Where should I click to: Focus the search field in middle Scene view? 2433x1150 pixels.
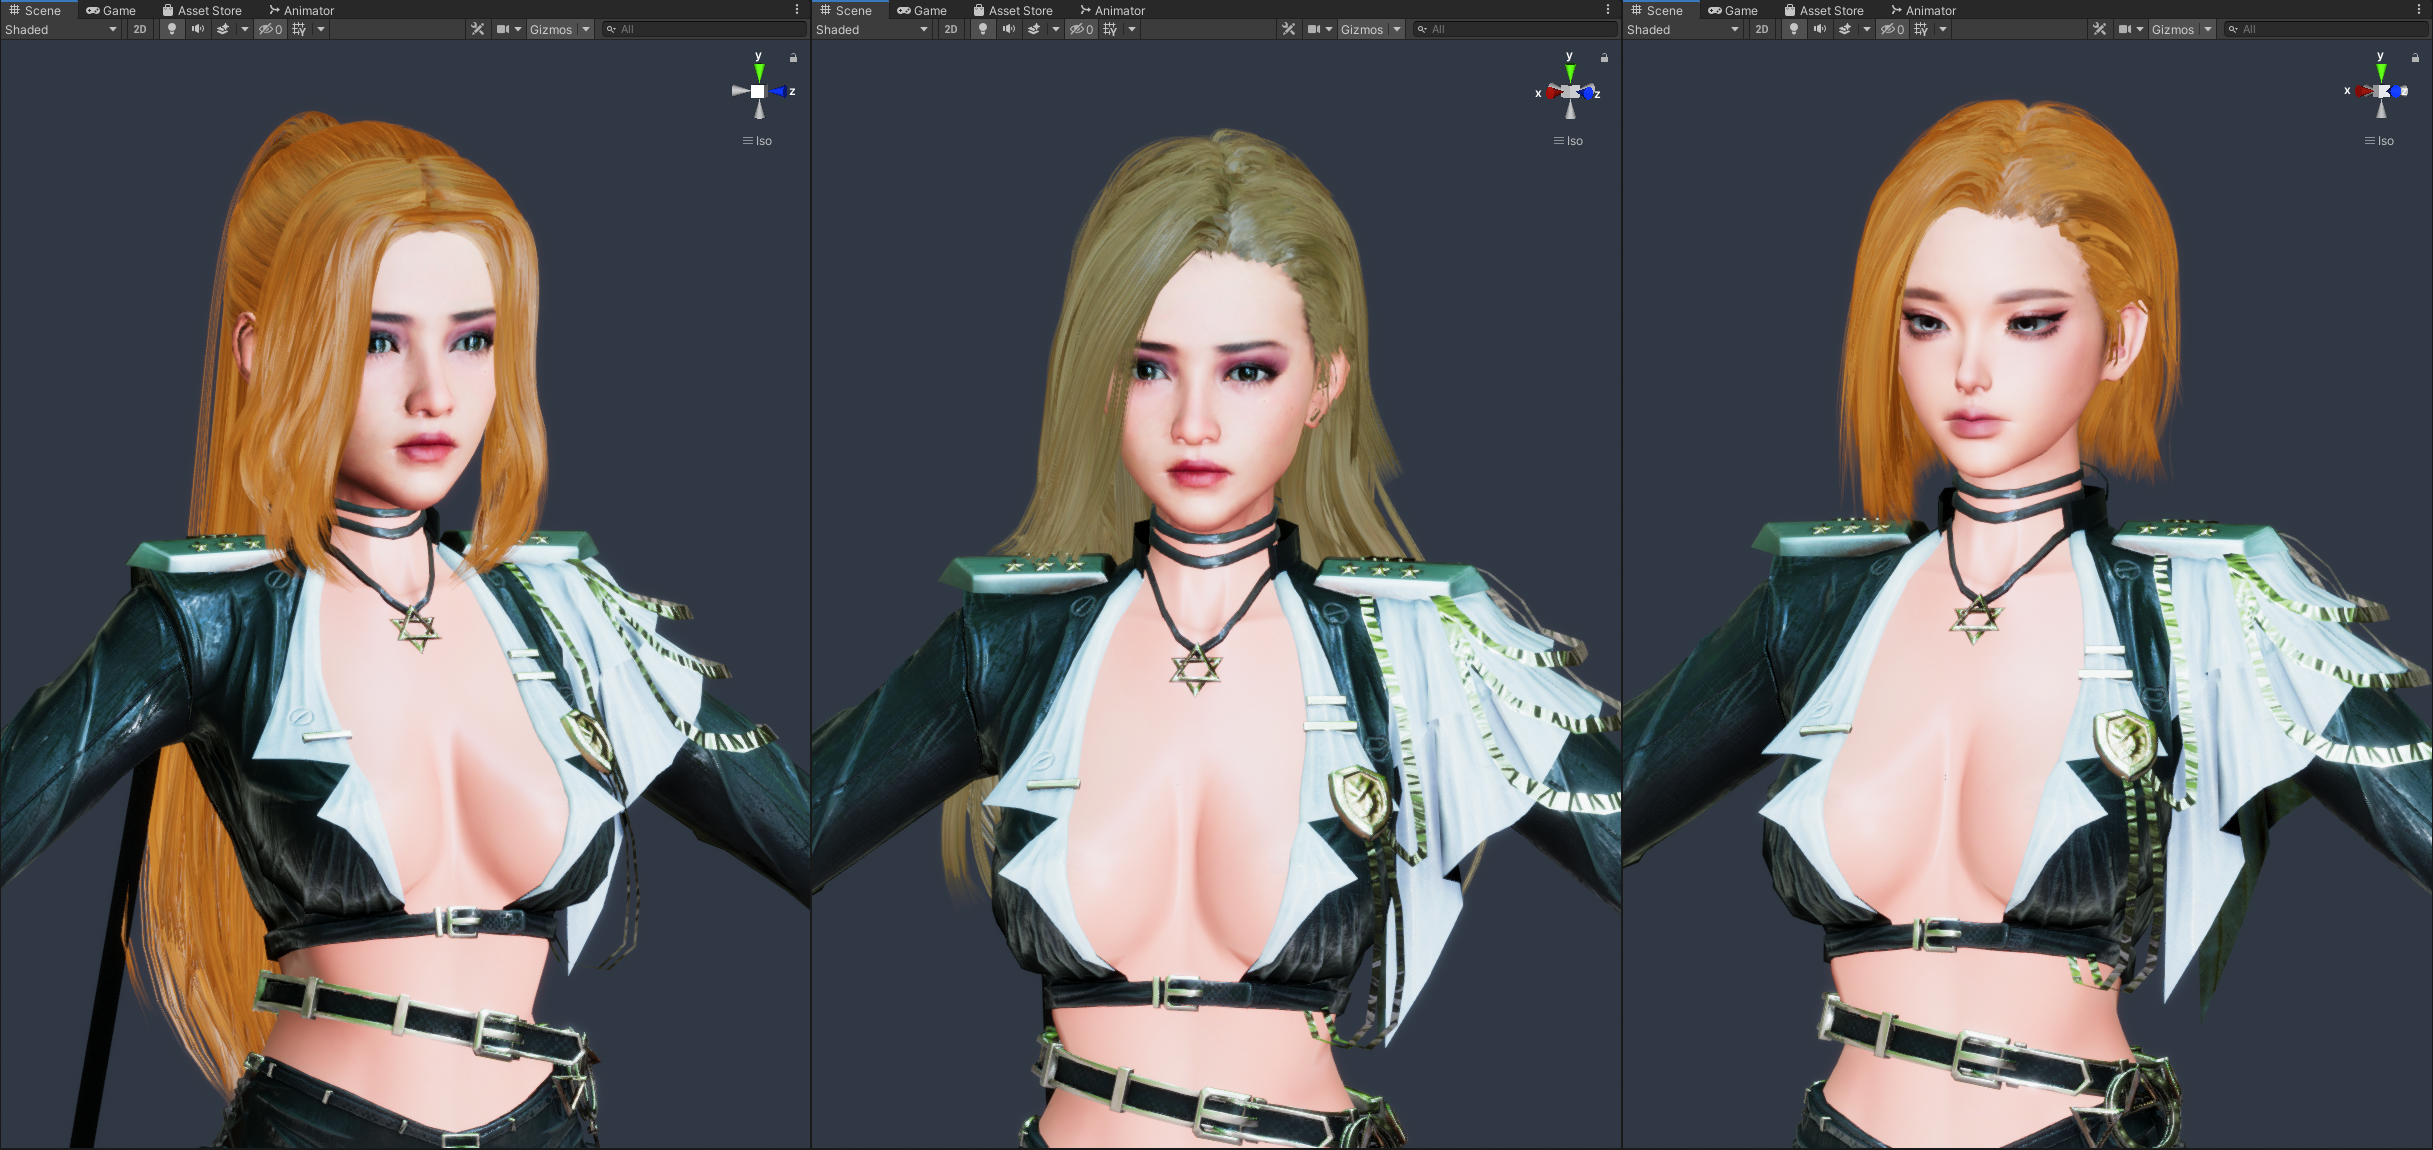[x=1520, y=29]
